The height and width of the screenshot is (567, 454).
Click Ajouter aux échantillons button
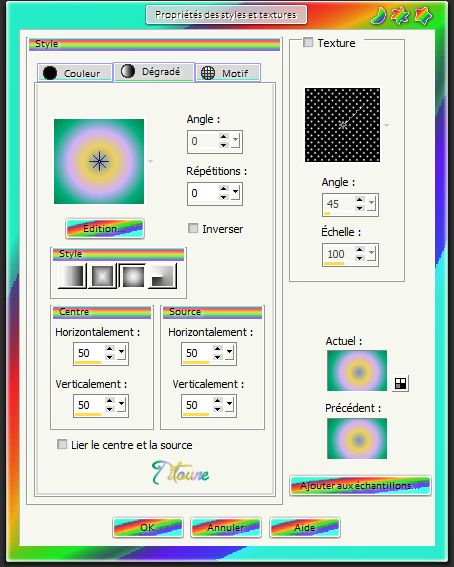360,485
